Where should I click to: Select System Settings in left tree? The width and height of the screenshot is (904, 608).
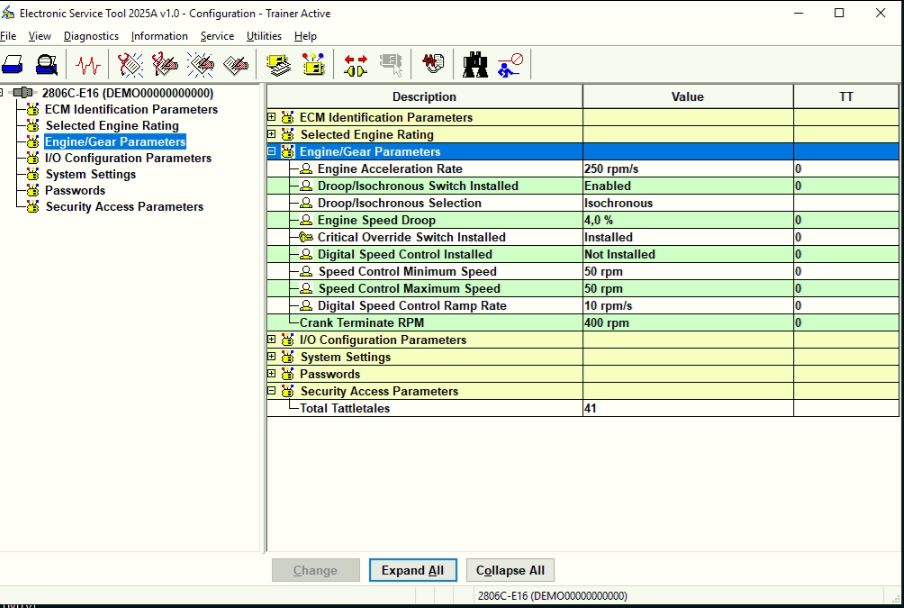click(90, 174)
